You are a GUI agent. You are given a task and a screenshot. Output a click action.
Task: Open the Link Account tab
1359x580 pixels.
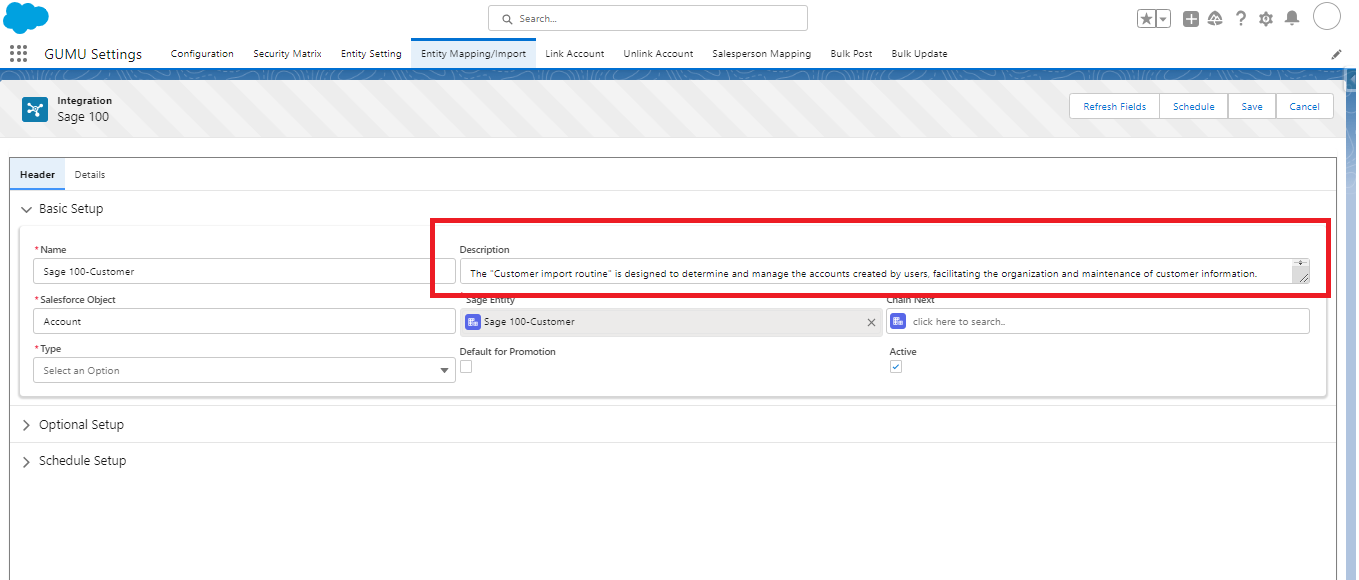point(575,54)
